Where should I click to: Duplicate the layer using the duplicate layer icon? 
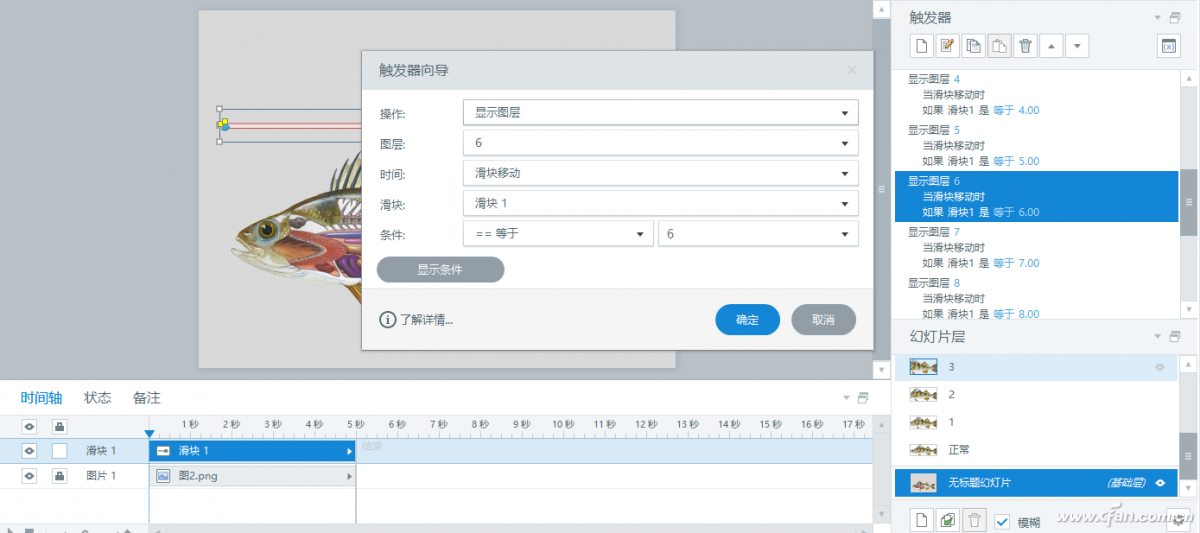point(948,520)
